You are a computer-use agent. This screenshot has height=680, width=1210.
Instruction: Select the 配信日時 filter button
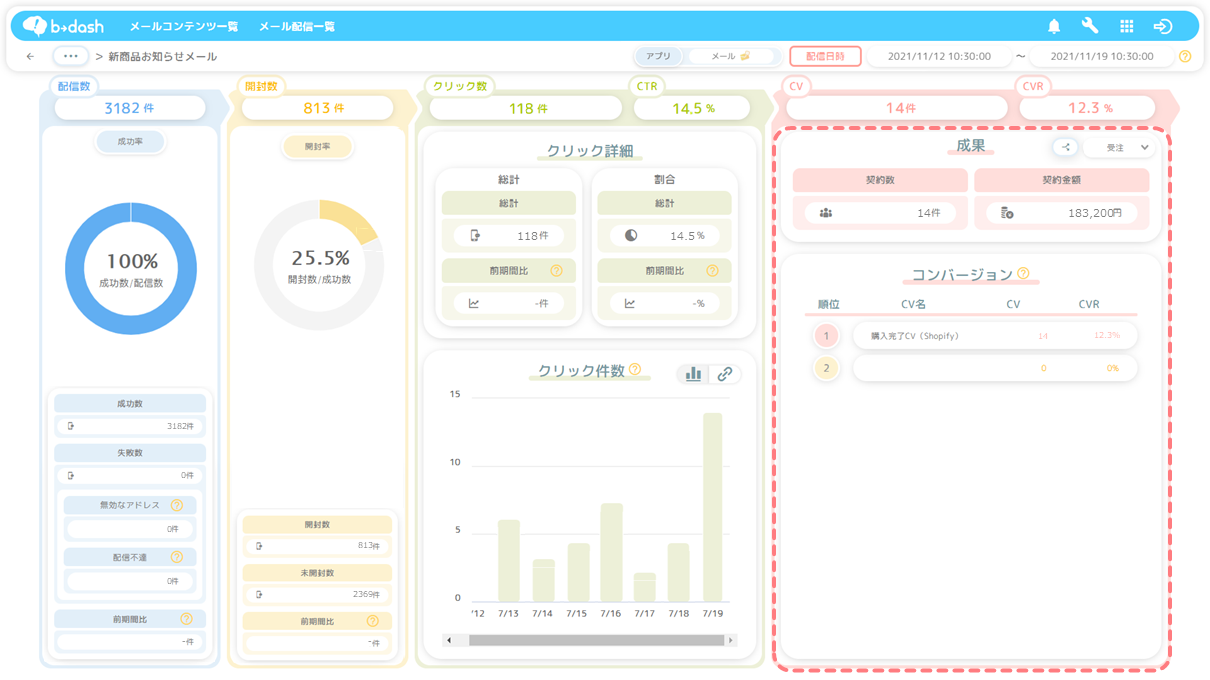pos(825,57)
